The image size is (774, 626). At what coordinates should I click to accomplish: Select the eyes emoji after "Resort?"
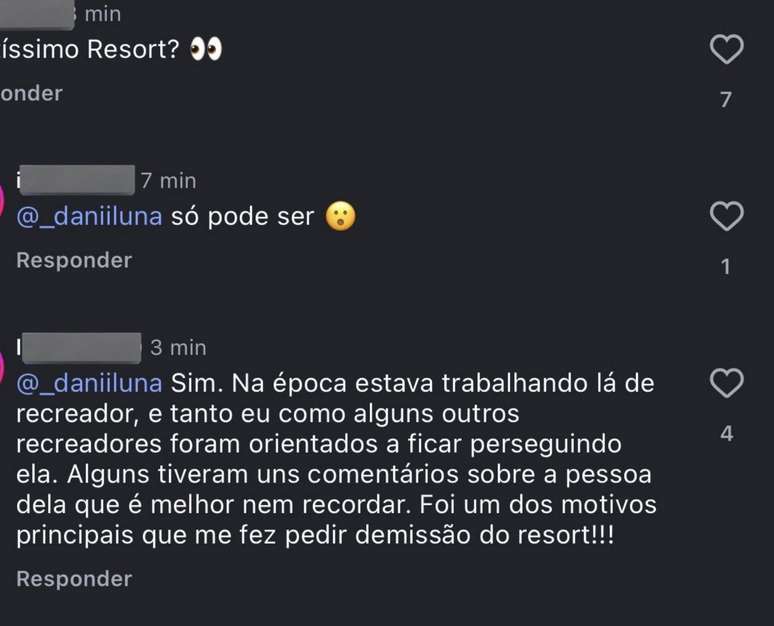(206, 49)
